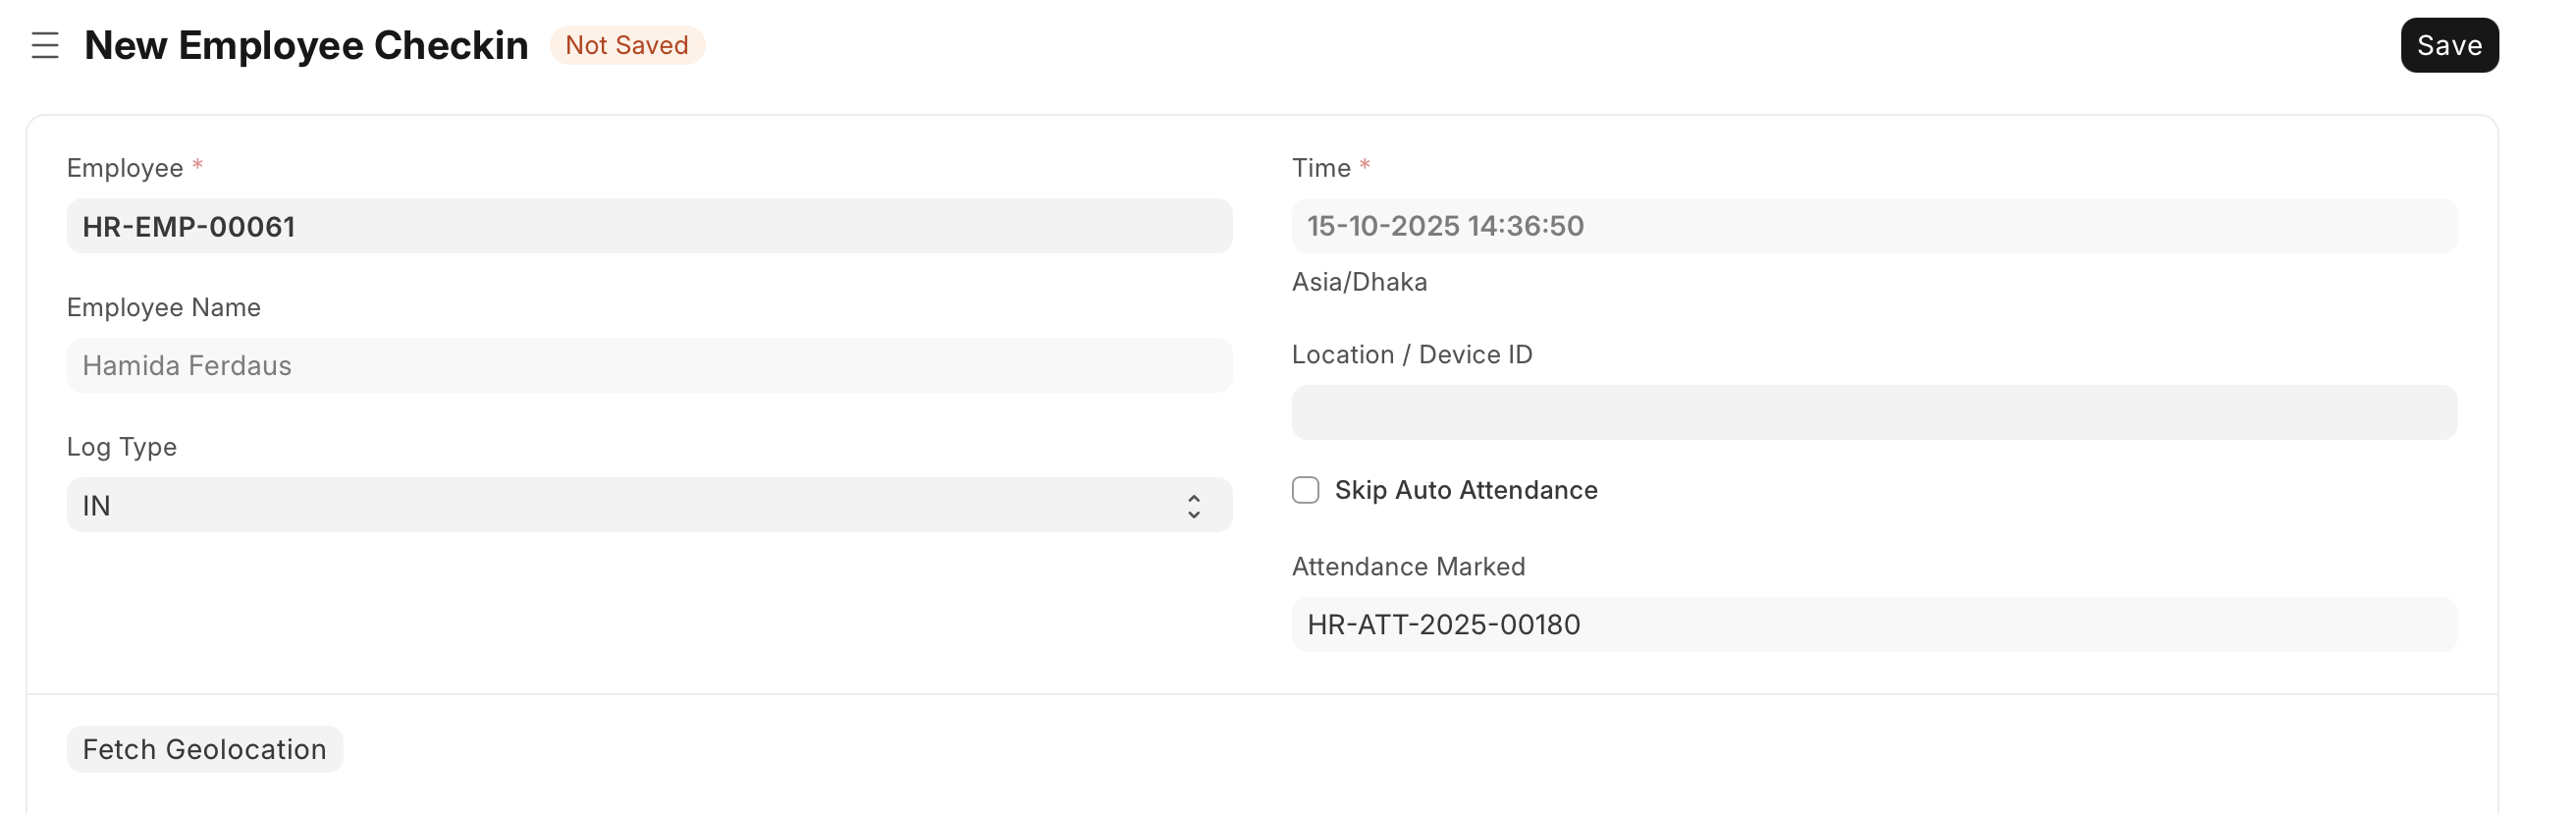This screenshot has height=813, width=2576.
Task: Save the new Employee Checkin
Action: point(2448,46)
